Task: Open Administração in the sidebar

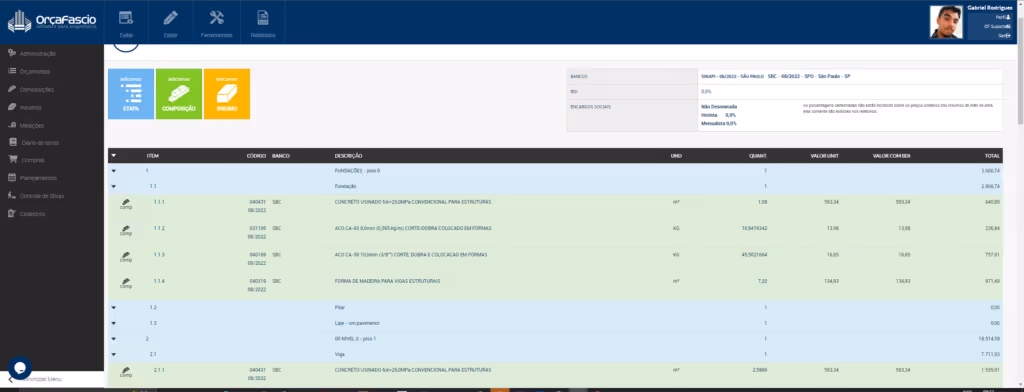Action: pyautogui.click(x=38, y=54)
